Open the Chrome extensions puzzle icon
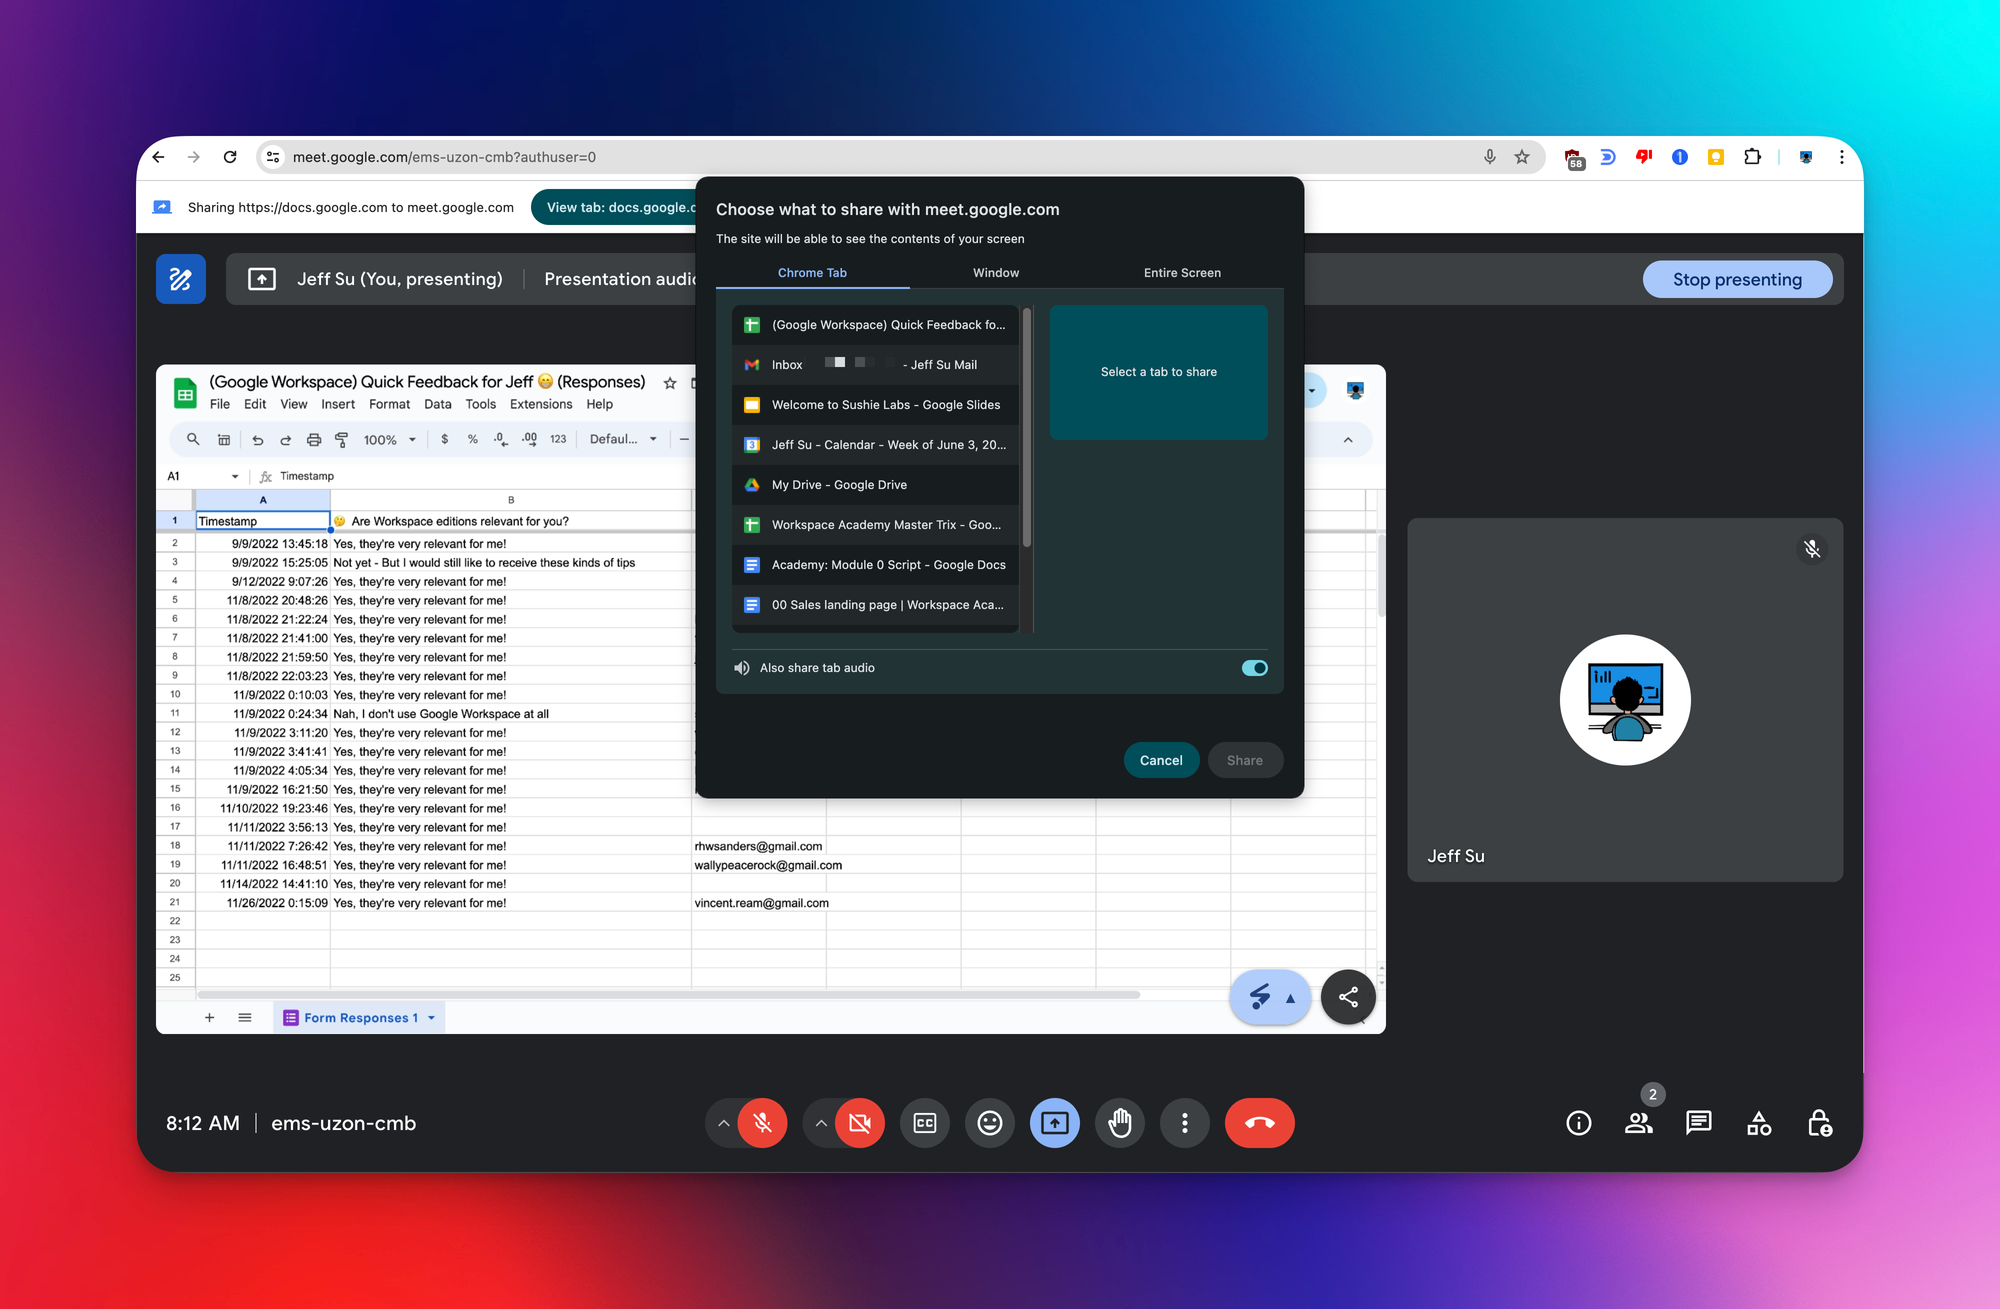 1752,157
